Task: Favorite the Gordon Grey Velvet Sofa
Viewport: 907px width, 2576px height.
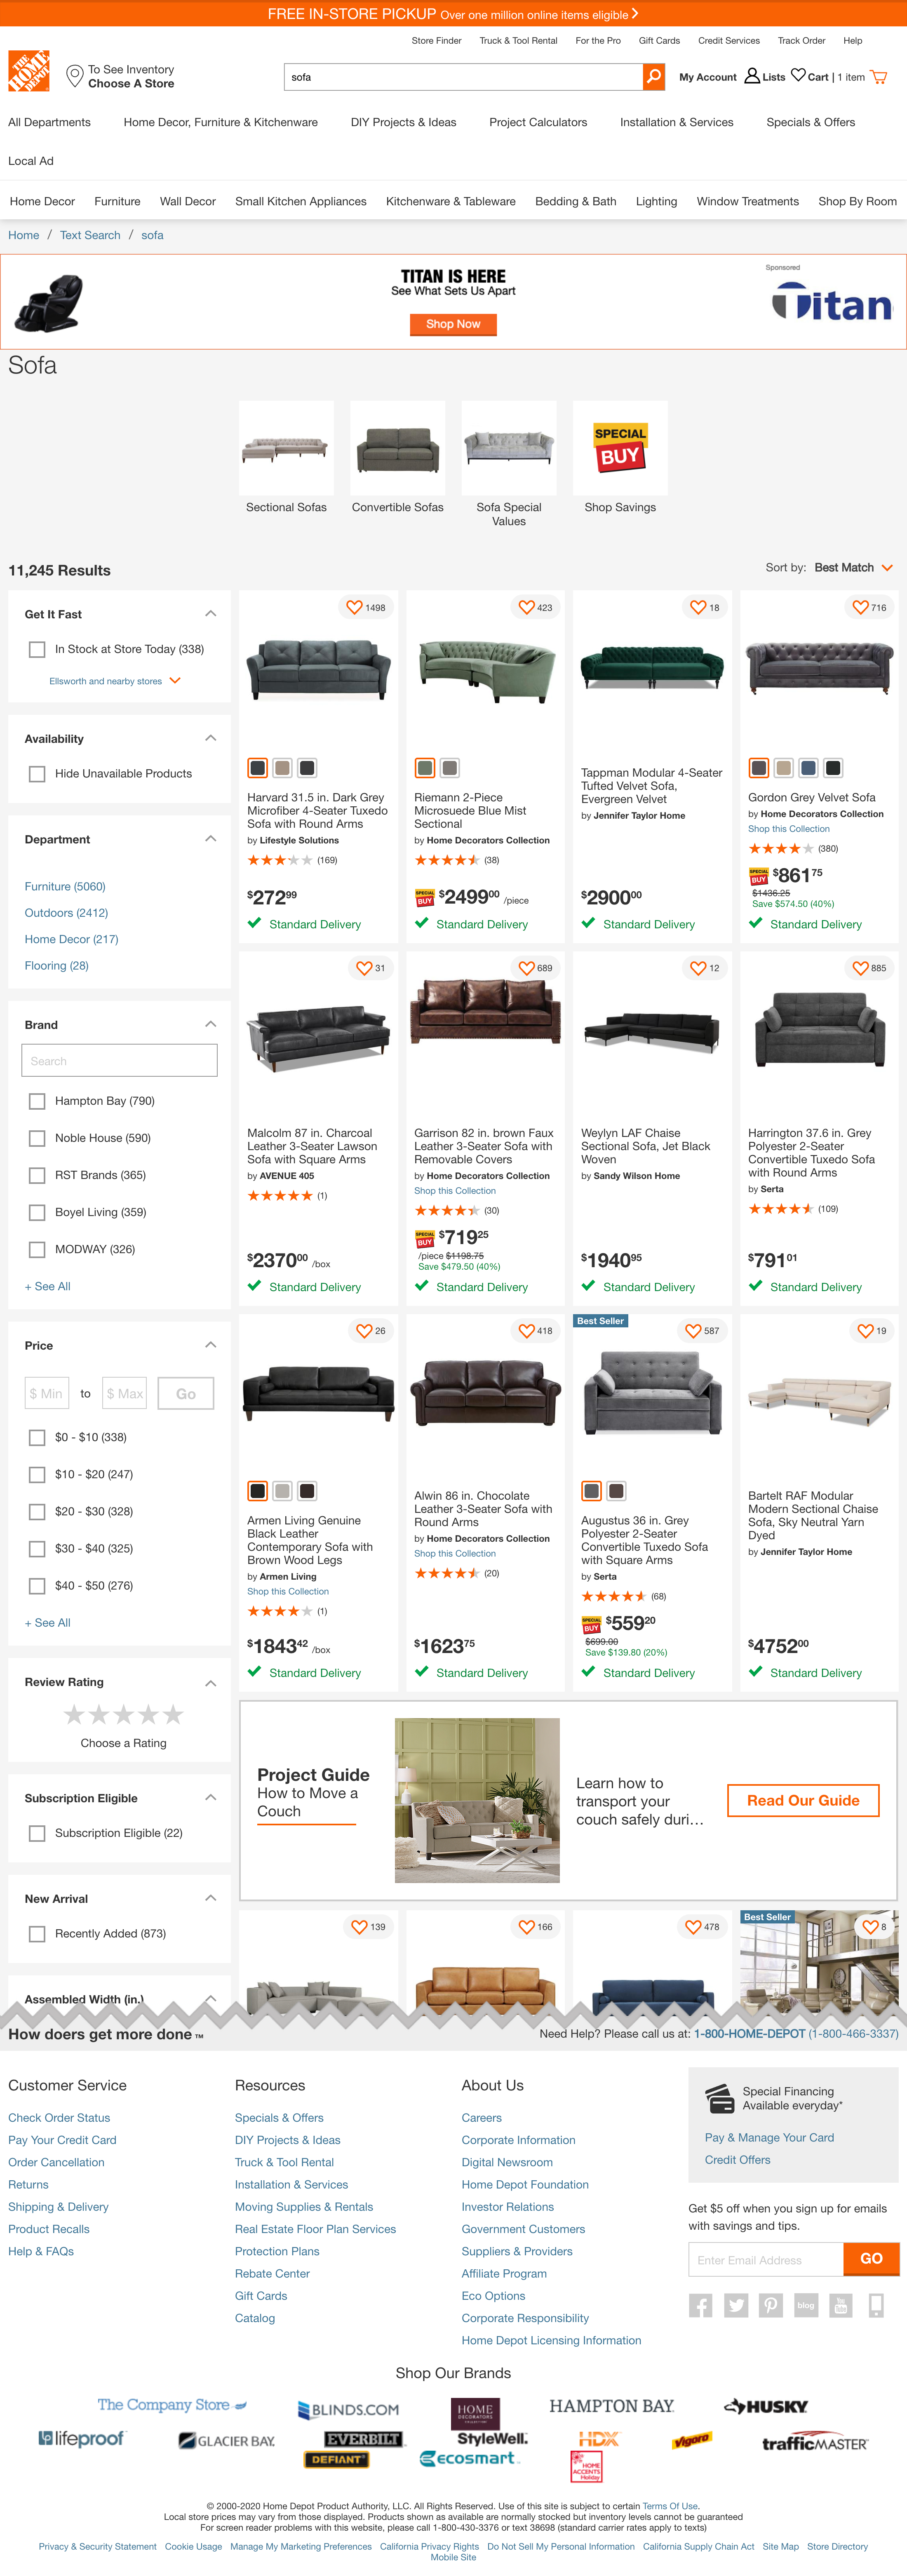Action: click(860, 606)
